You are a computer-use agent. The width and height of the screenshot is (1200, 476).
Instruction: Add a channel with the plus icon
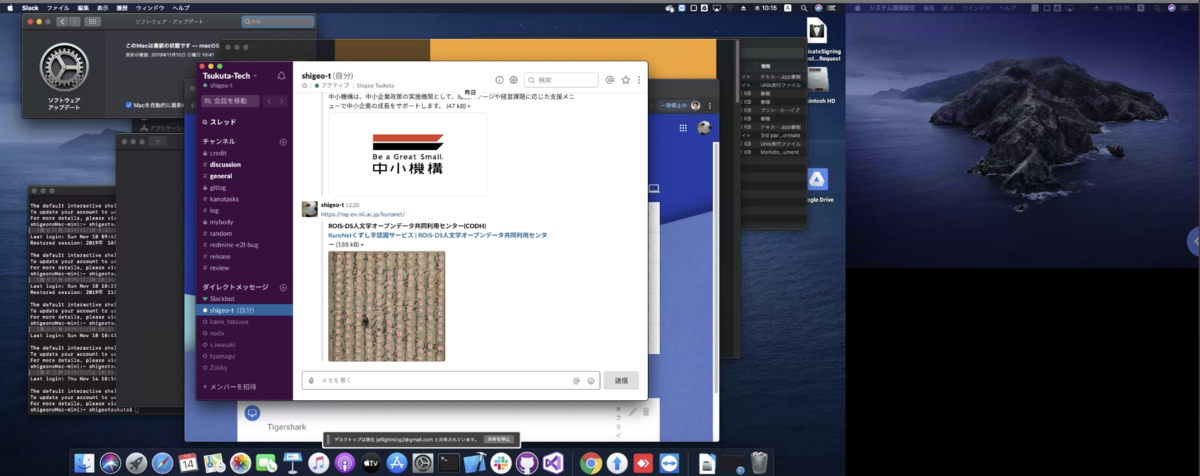[283, 142]
